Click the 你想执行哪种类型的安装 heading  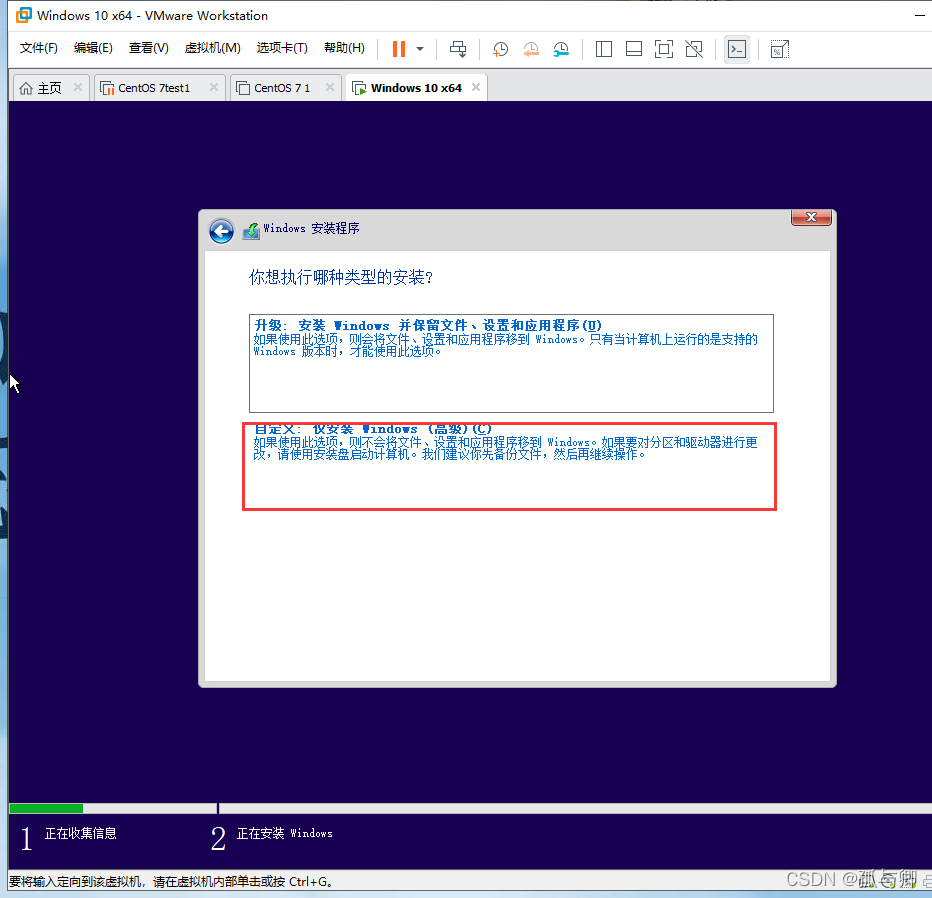[x=341, y=277]
